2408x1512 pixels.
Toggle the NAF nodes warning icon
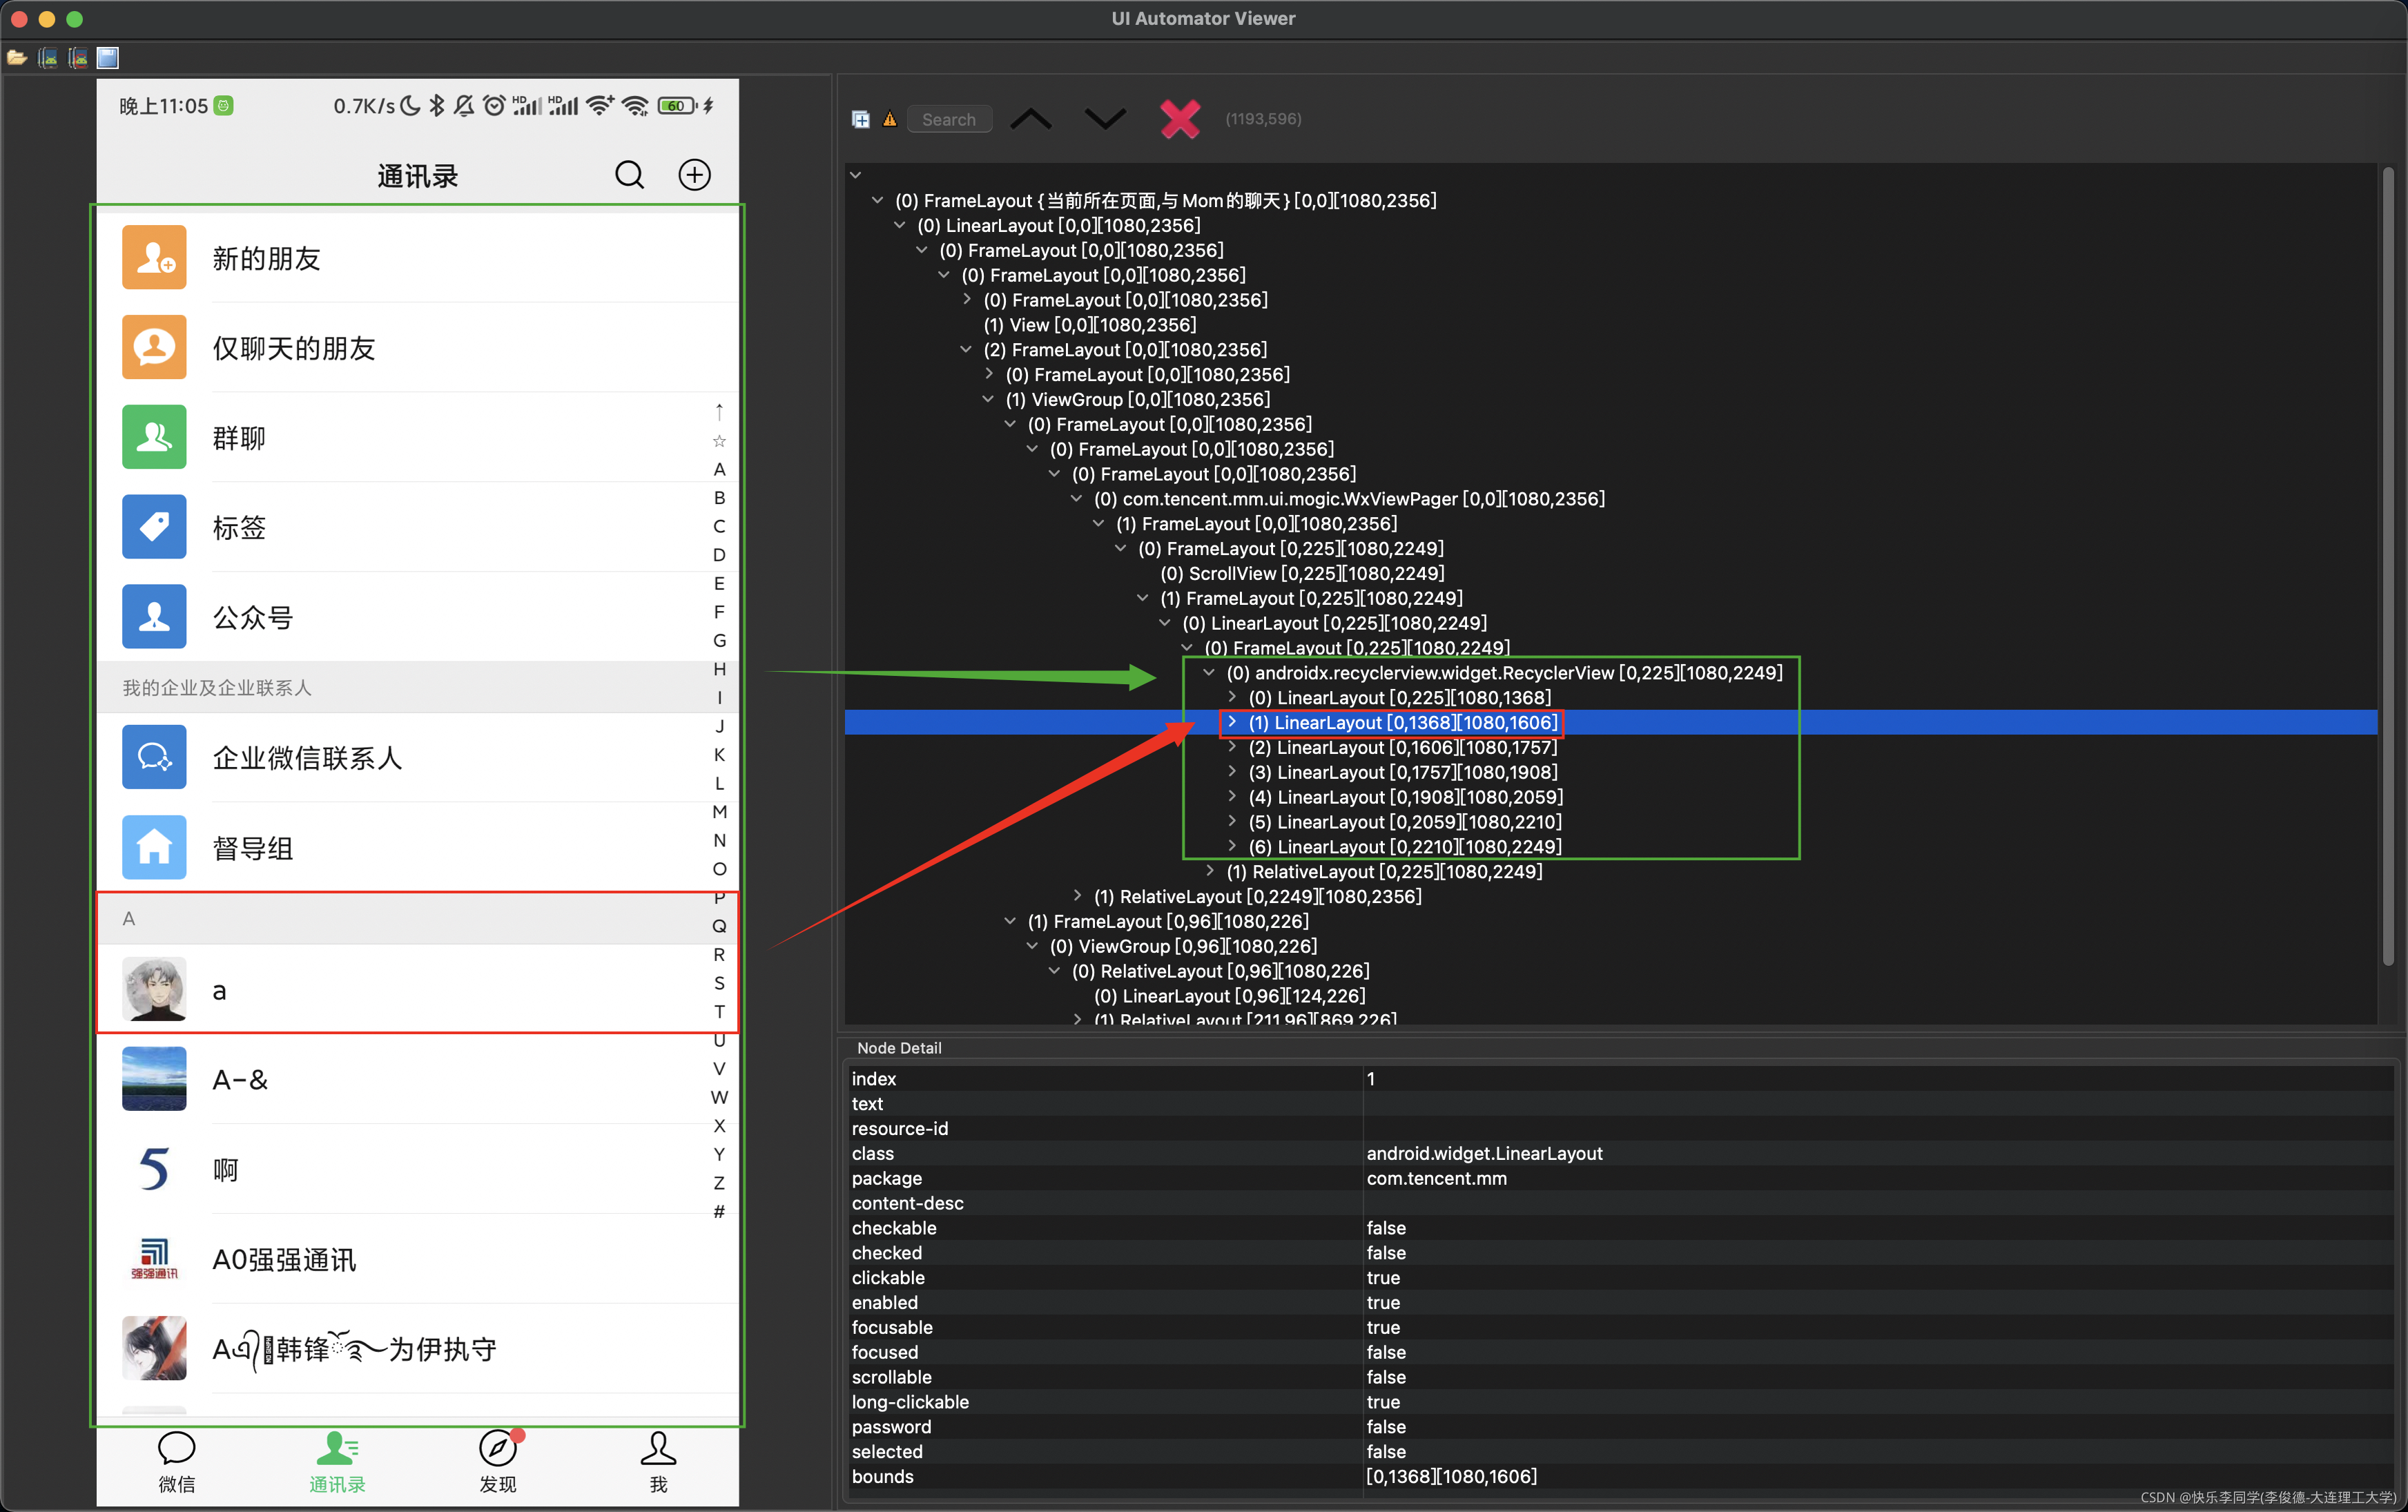[889, 119]
